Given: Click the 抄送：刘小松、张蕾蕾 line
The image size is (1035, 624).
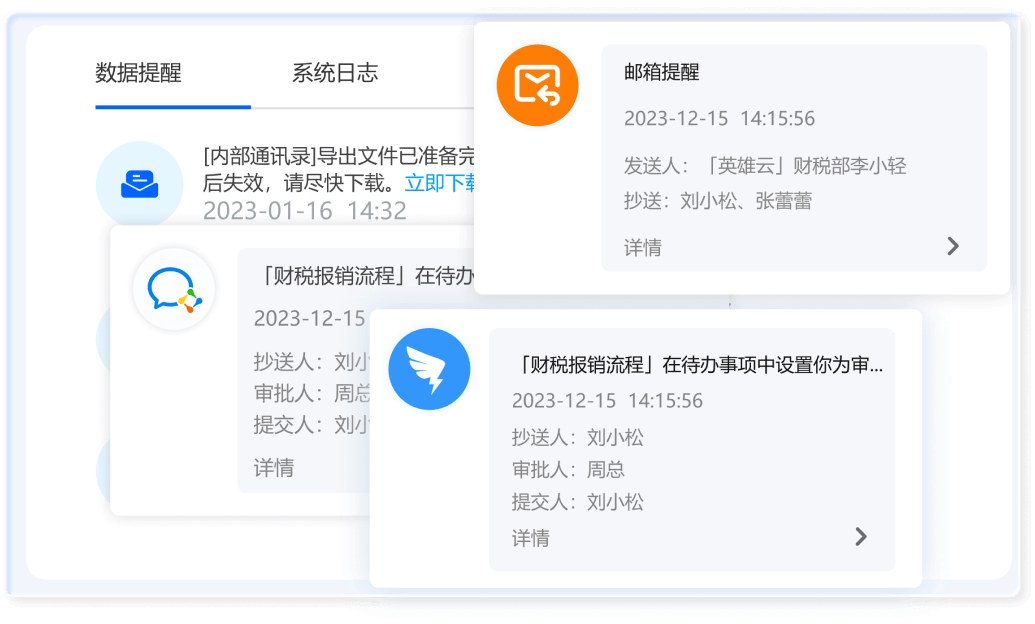Looking at the screenshot, I should 718,201.
